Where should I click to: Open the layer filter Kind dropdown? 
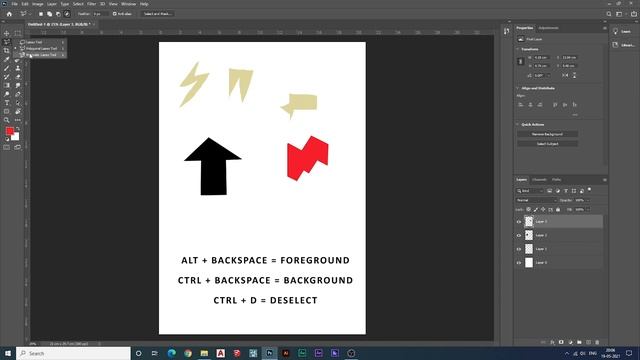tap(530, 191)
